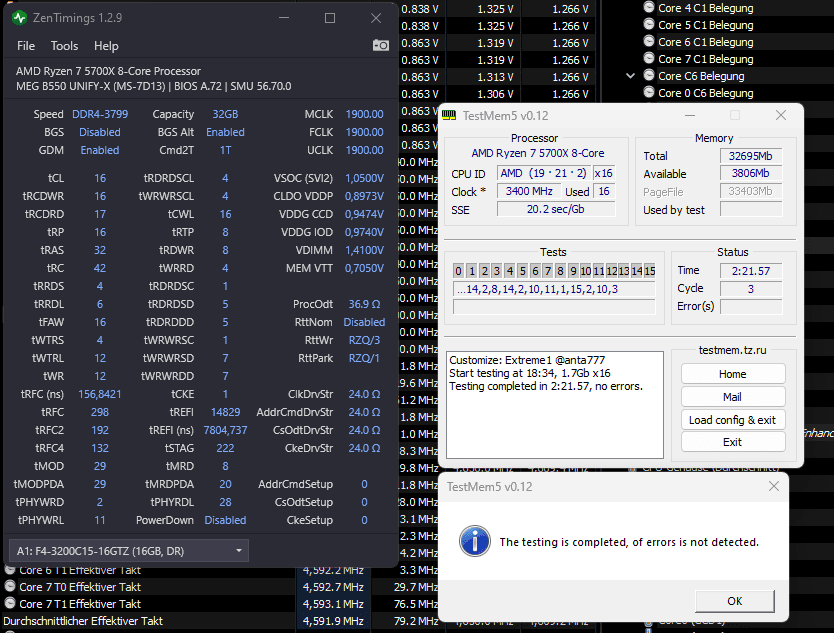The width and height of the screenshot is (834, 633).
Task: Click the ProcOdt 36.9 Ω value
Action: click(x=364, y=304)
